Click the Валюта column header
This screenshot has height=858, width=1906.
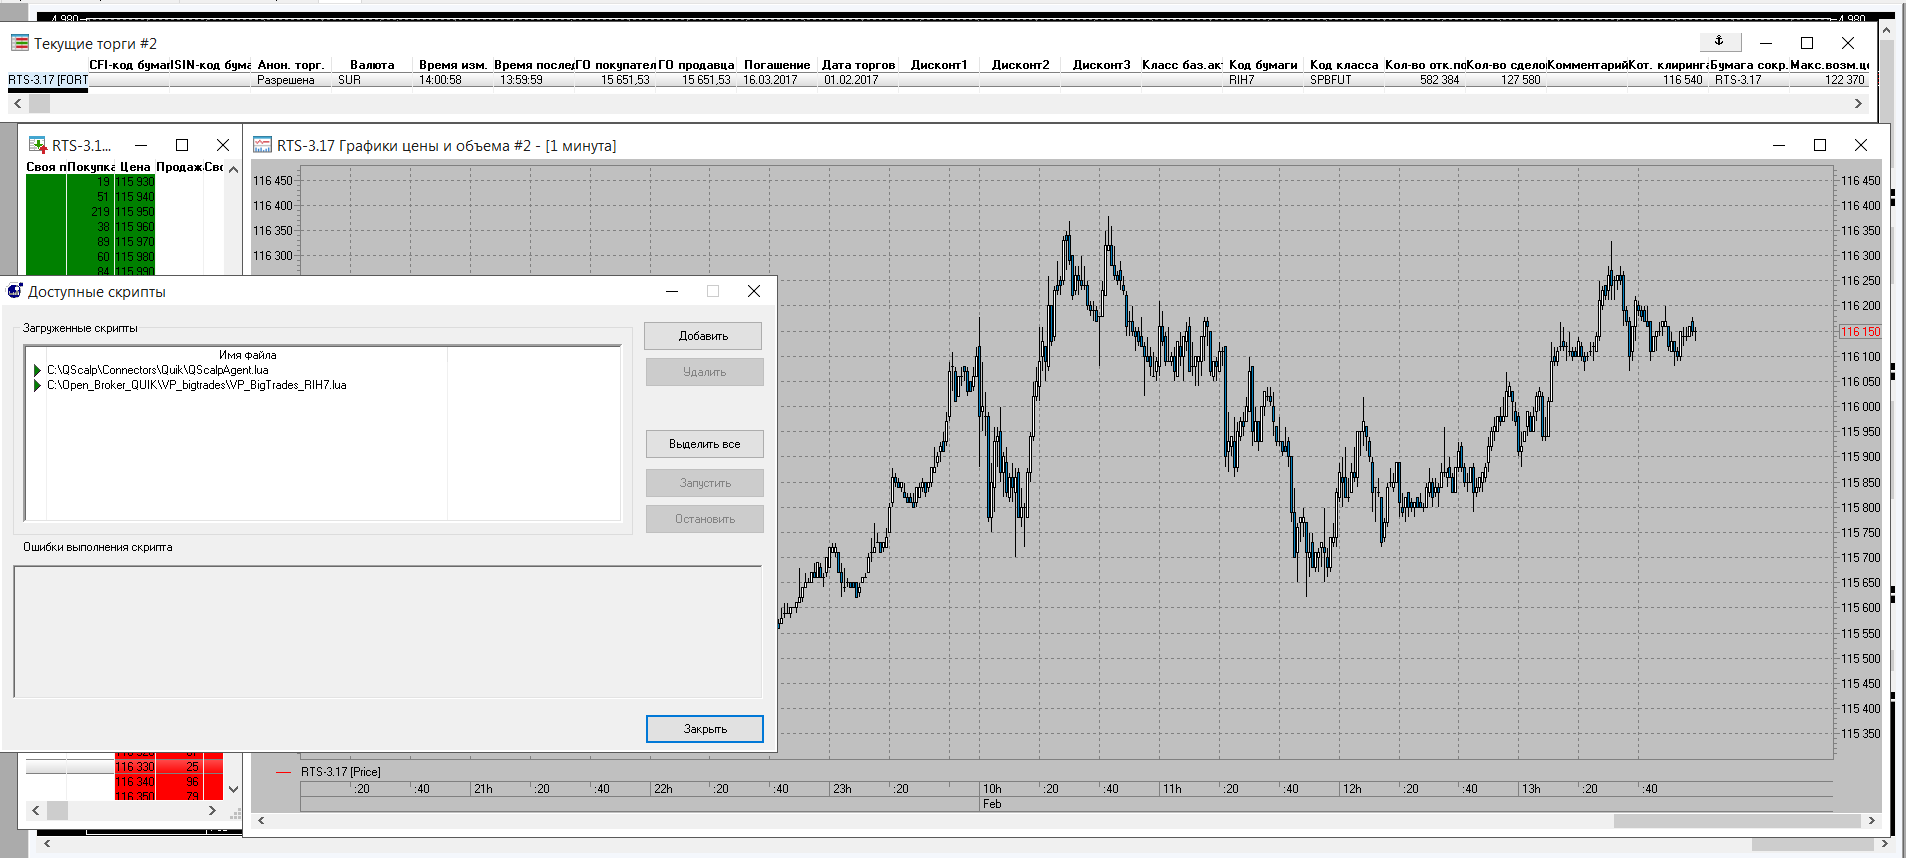tap(372, 65)
